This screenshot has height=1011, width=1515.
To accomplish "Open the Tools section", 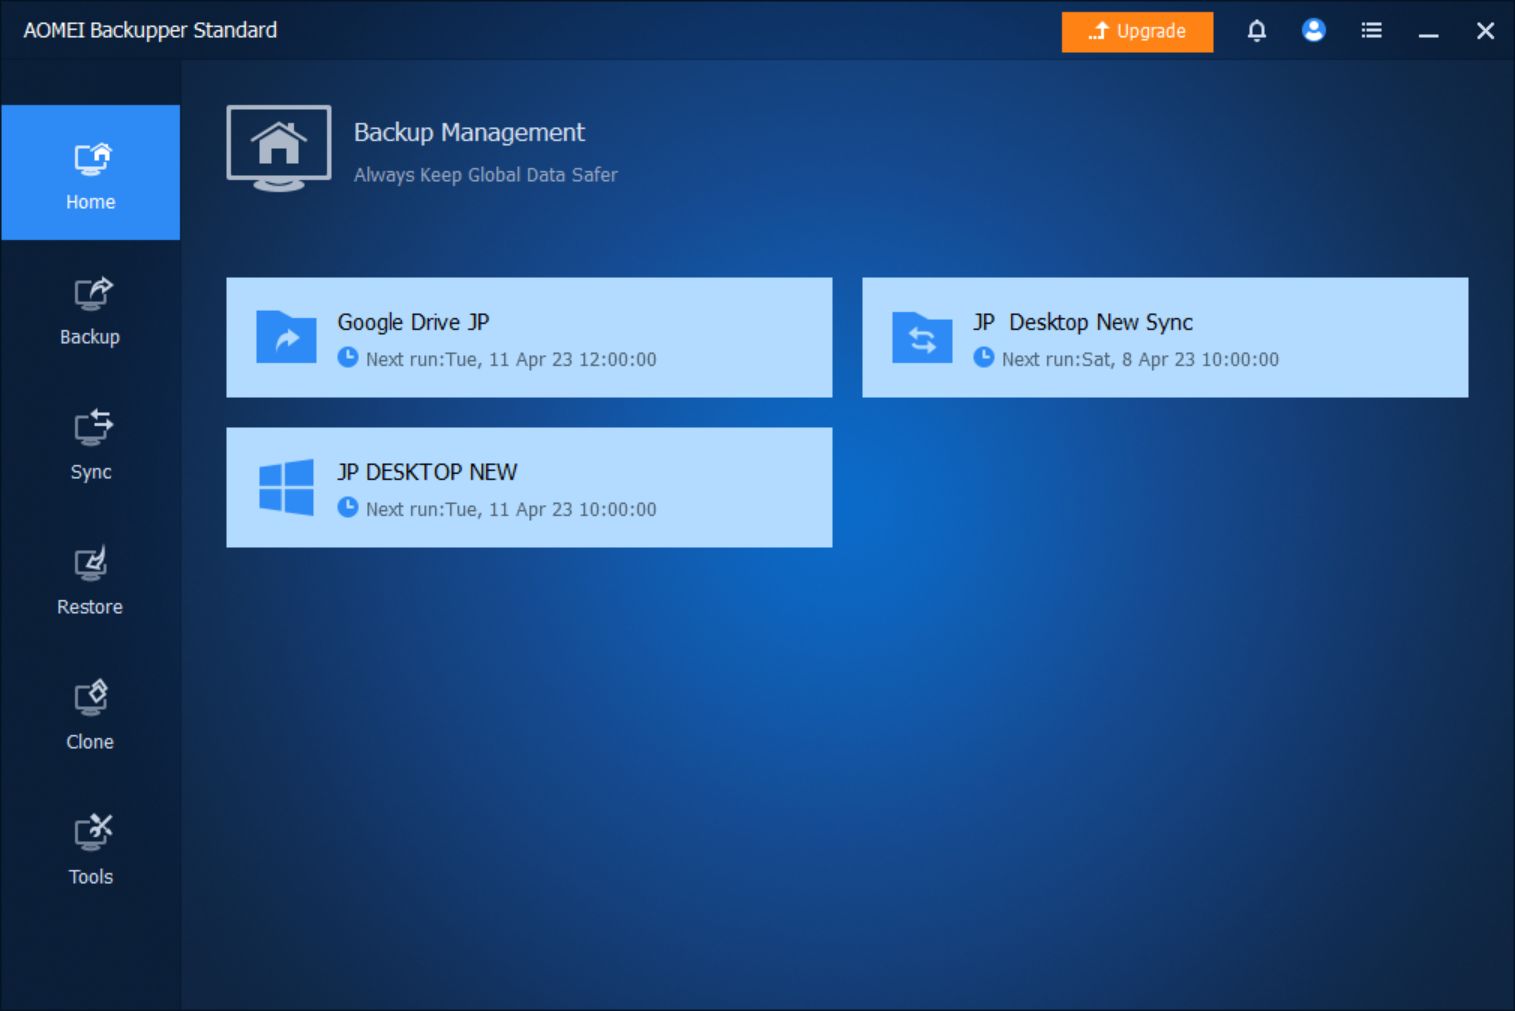I will pos(90,851).
